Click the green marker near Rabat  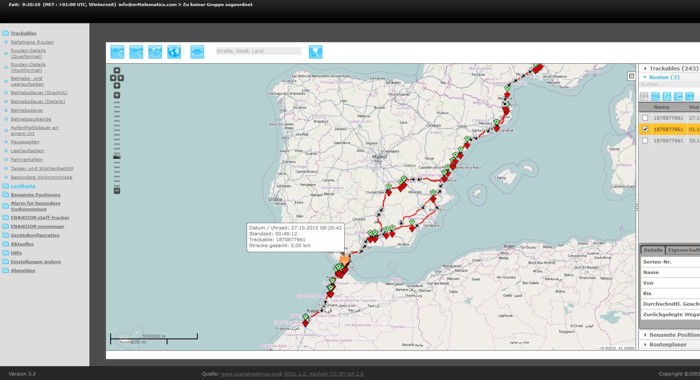[x=305, y=317]
